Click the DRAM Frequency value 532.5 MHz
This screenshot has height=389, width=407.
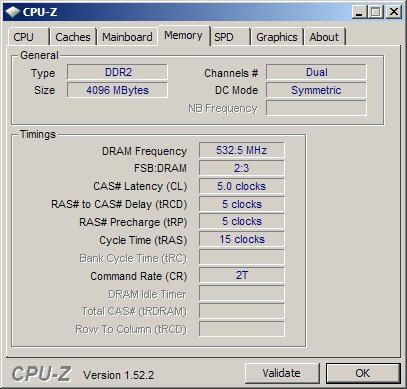click(242, 150)
